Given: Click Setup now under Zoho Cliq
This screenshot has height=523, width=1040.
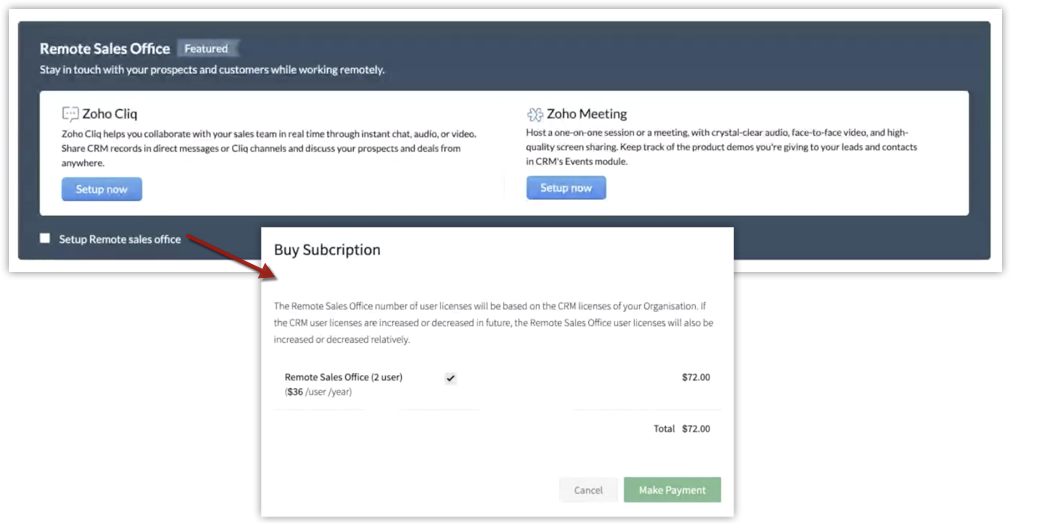Looking at the screenshot, I should [x=101, y=189].
